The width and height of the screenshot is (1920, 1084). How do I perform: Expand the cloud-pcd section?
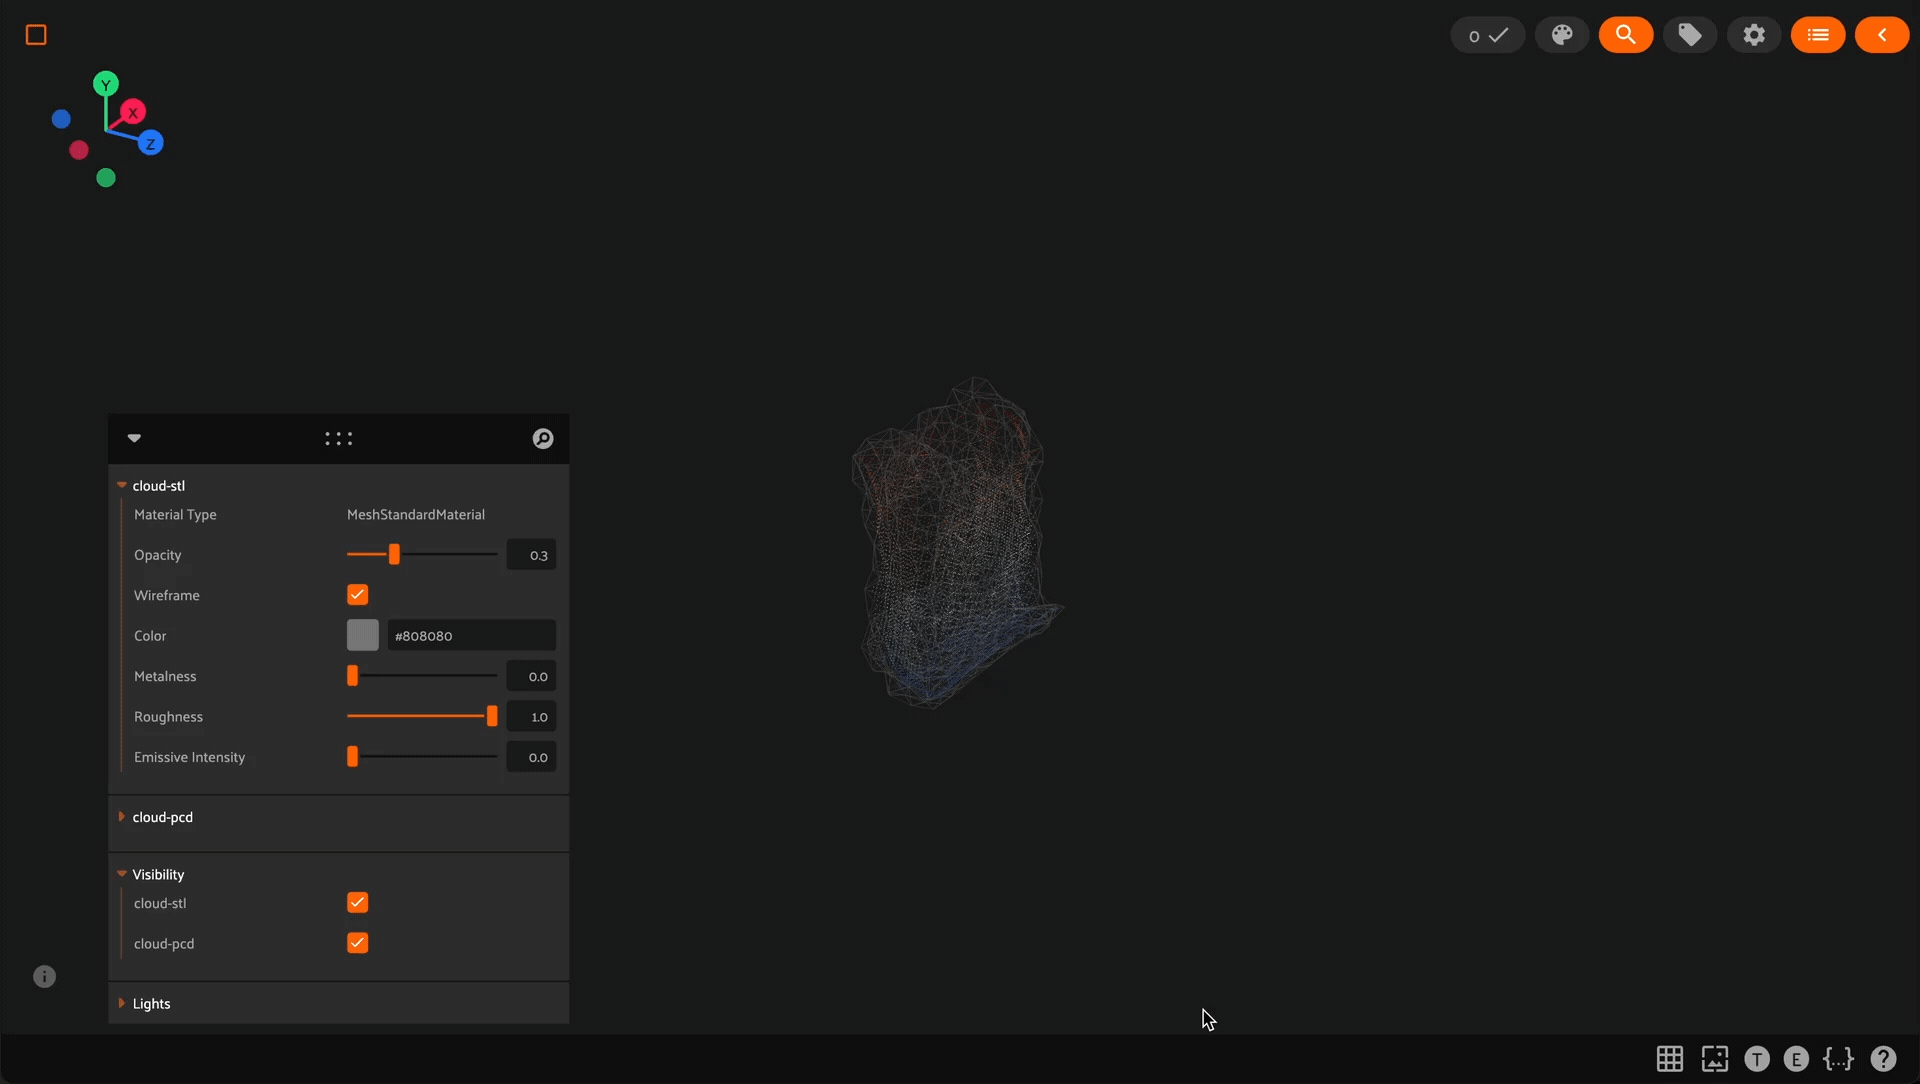point(121,817)
